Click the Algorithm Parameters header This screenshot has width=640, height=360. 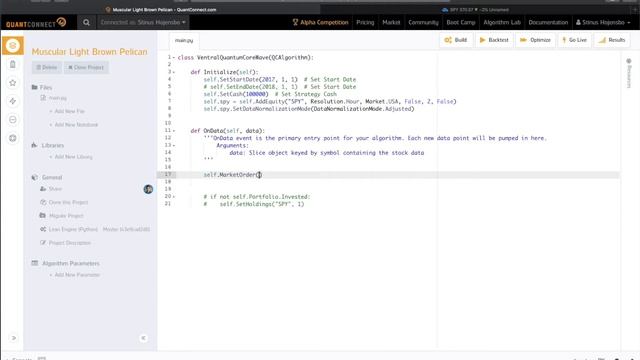click(x=66, y=263)
